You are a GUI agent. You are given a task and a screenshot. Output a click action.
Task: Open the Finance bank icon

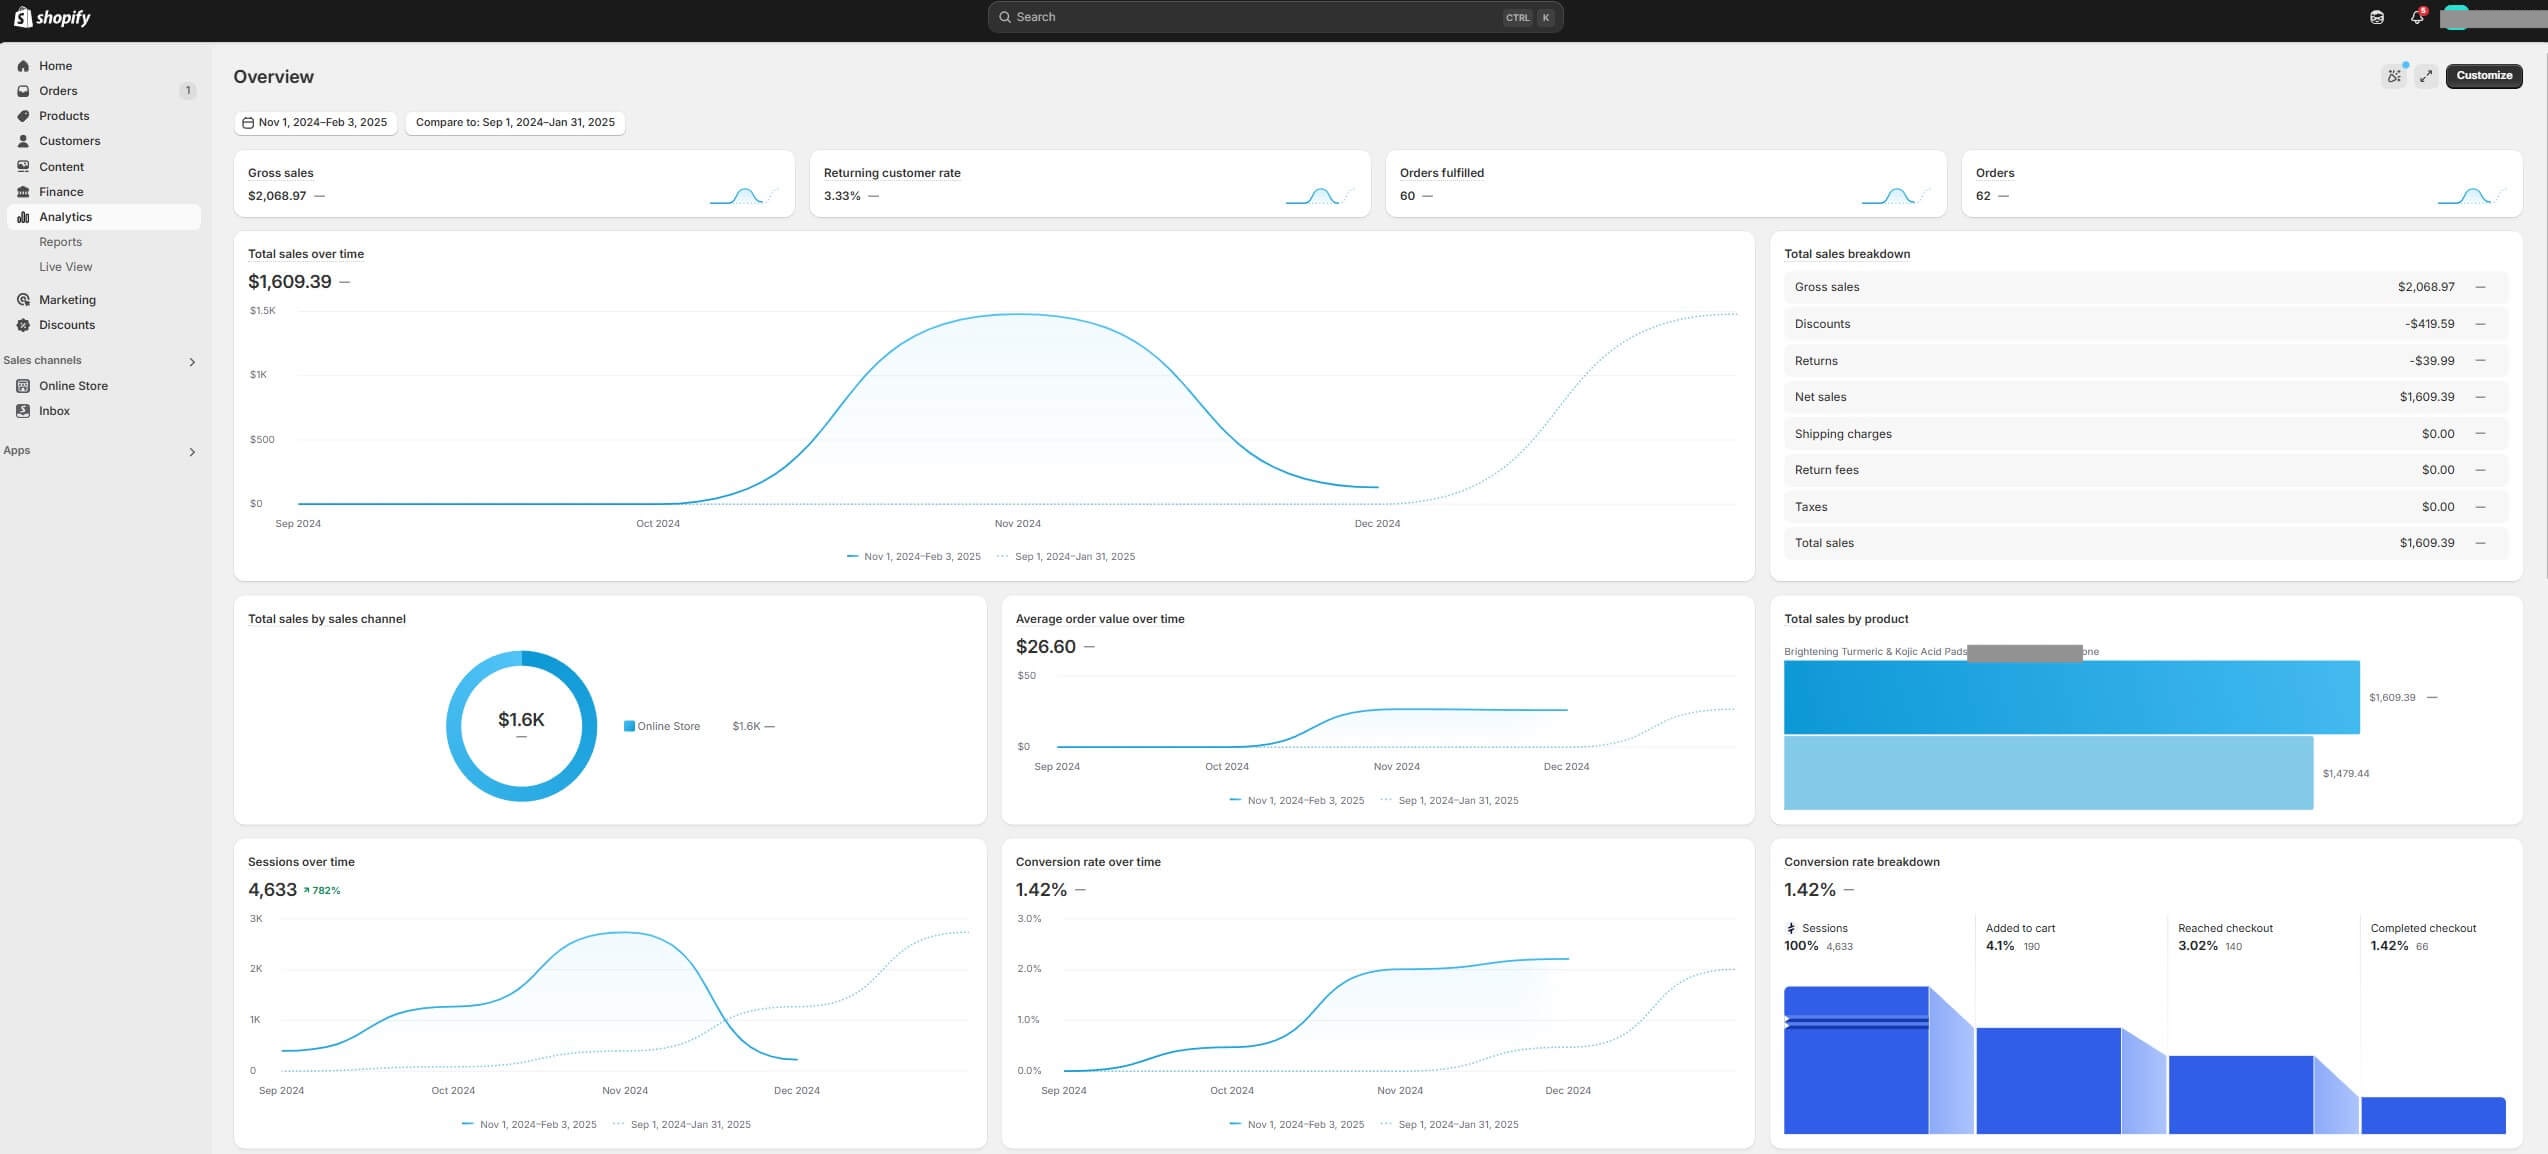tap(23, 192)
